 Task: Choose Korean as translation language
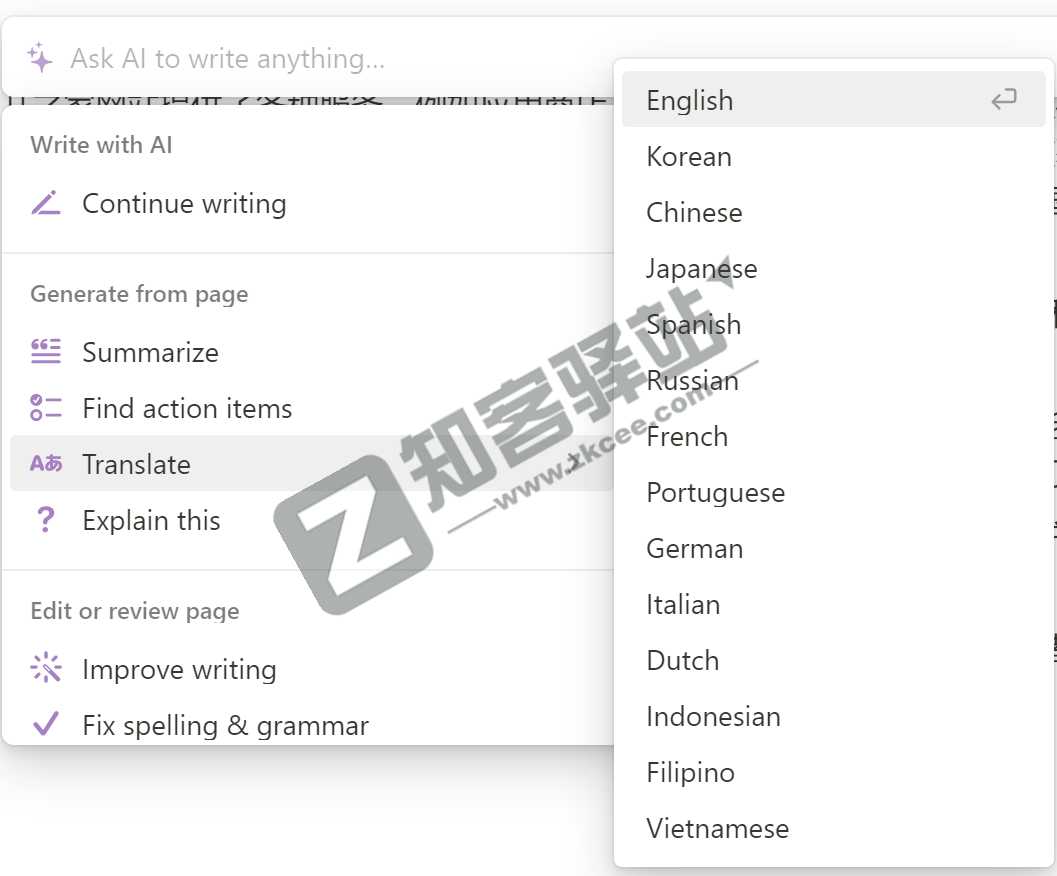[x=689, y=157]
